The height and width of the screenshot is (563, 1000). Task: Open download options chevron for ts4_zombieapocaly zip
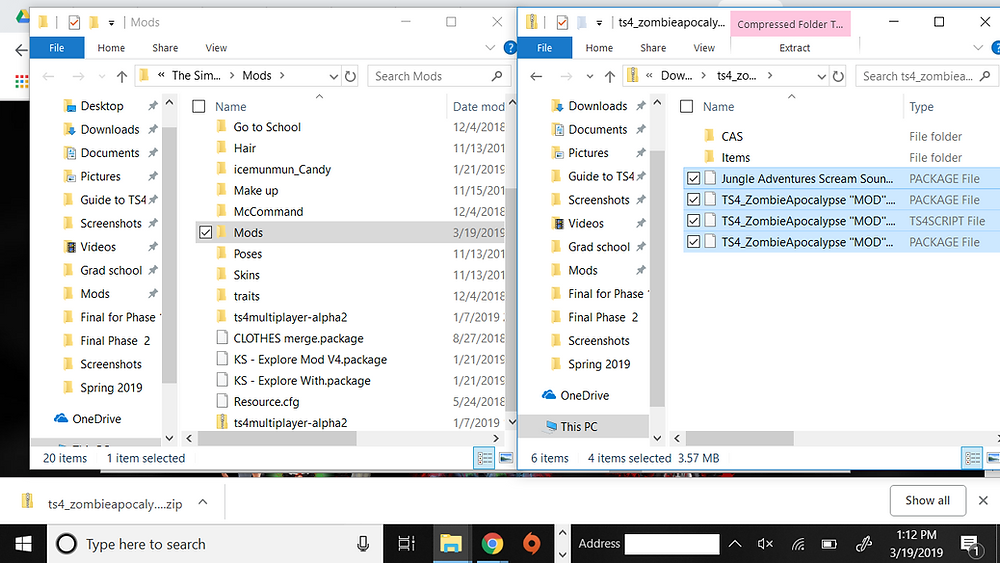coord(203,502)
